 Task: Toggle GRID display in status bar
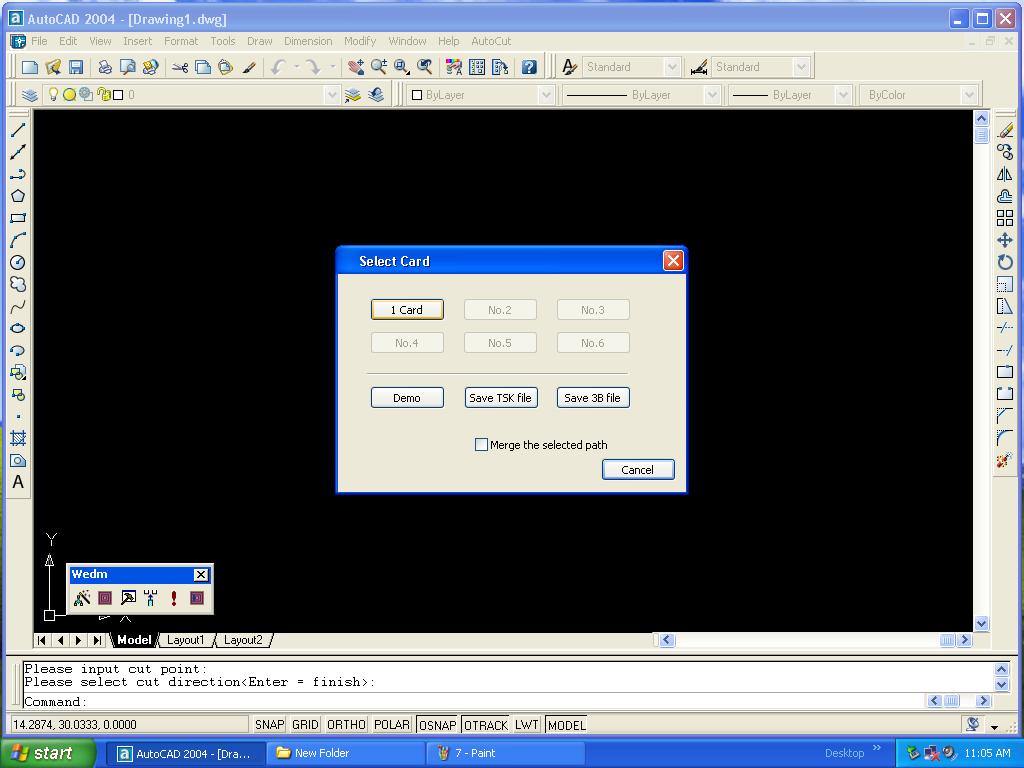pyautogui.click(x=305, y=725)
